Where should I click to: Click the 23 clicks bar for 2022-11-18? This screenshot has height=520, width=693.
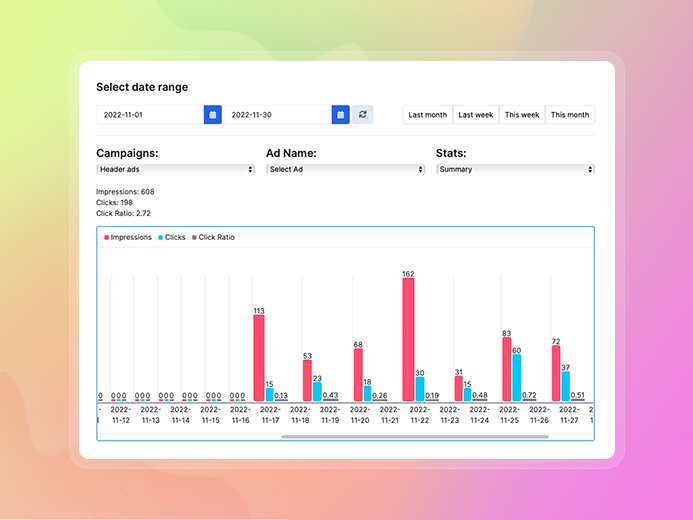[317, 391]
